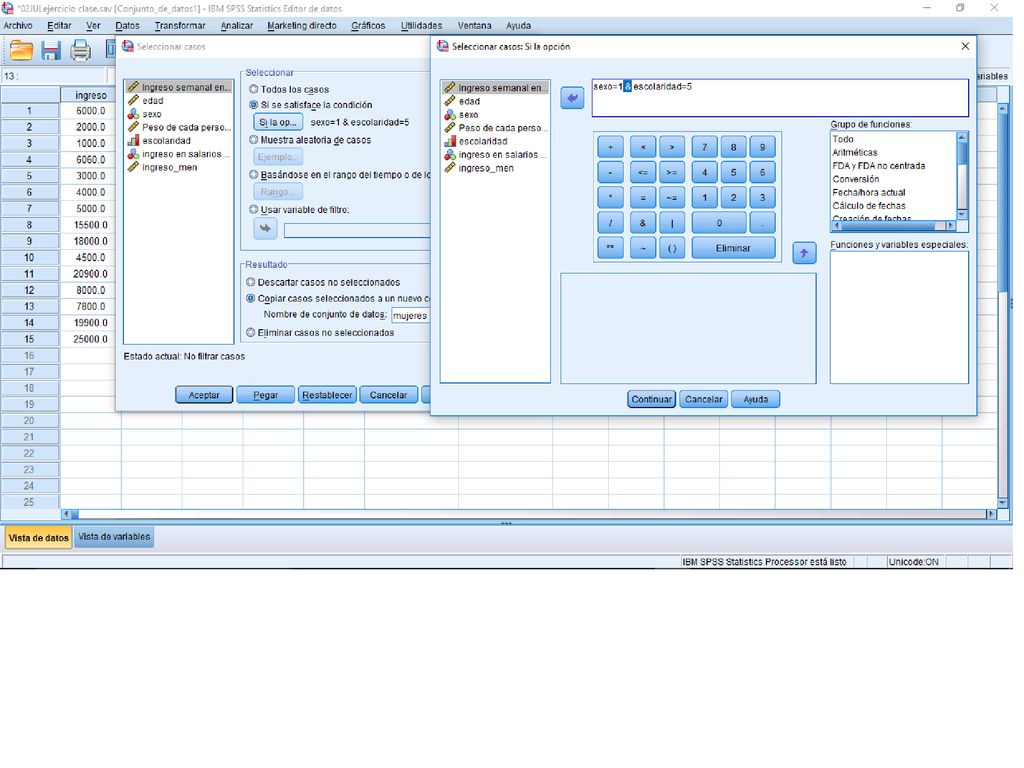Click keypad digit 7

click(x=705, y=147)
